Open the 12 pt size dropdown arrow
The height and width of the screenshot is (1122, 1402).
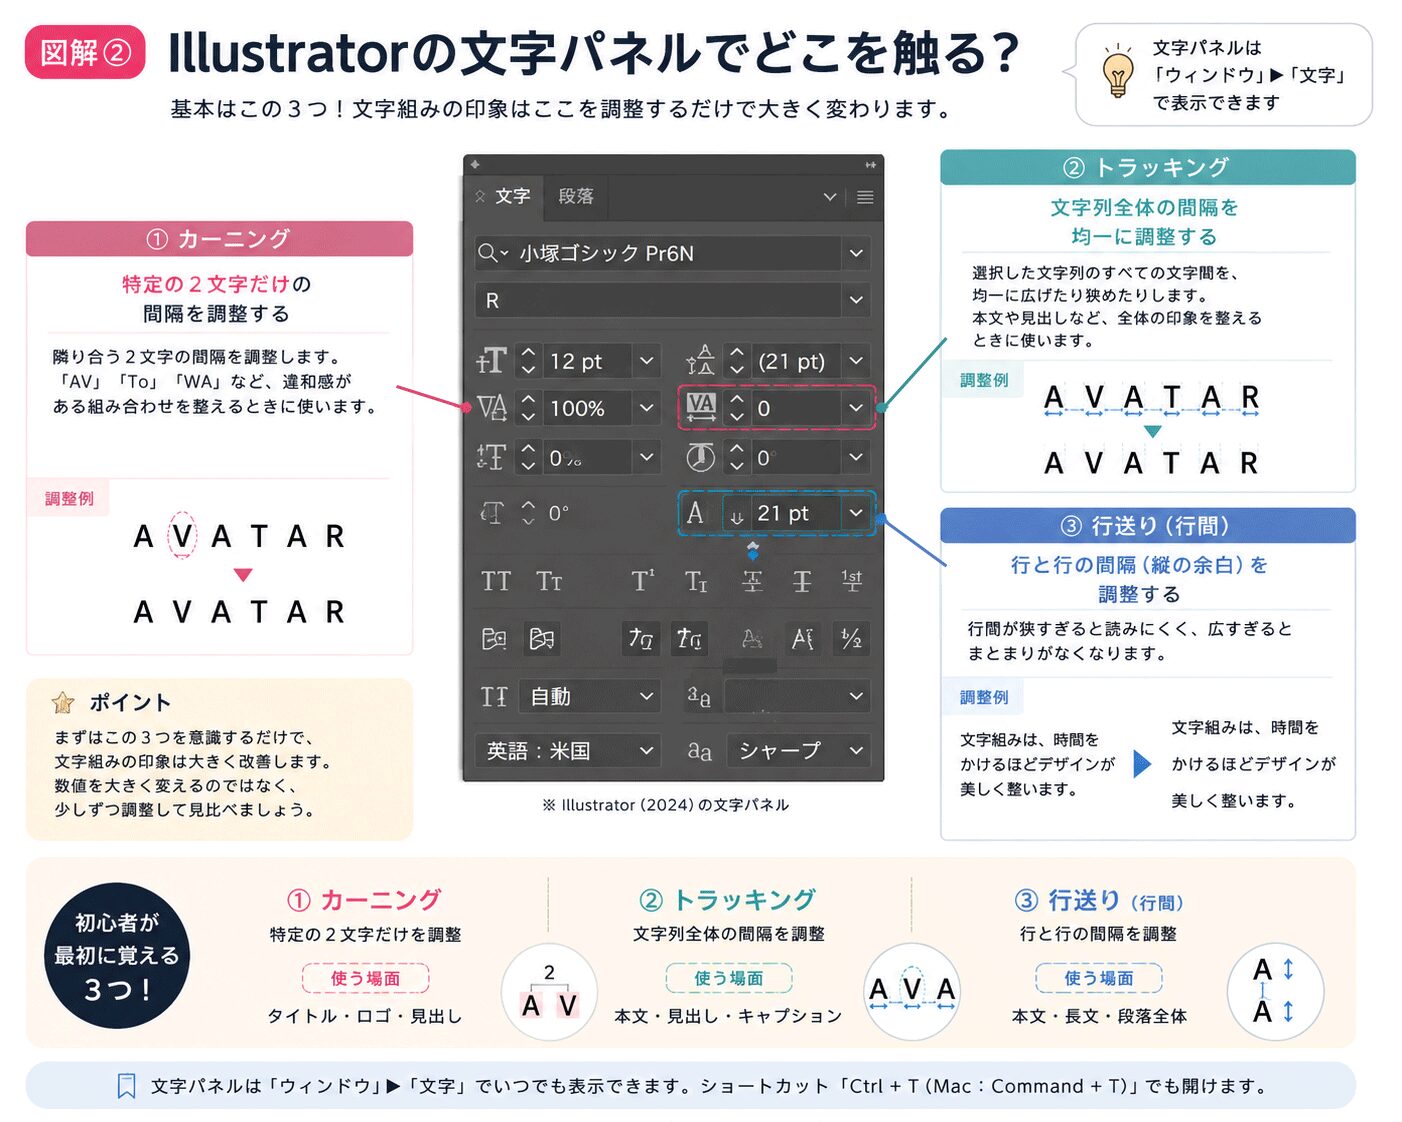[646, 361]
